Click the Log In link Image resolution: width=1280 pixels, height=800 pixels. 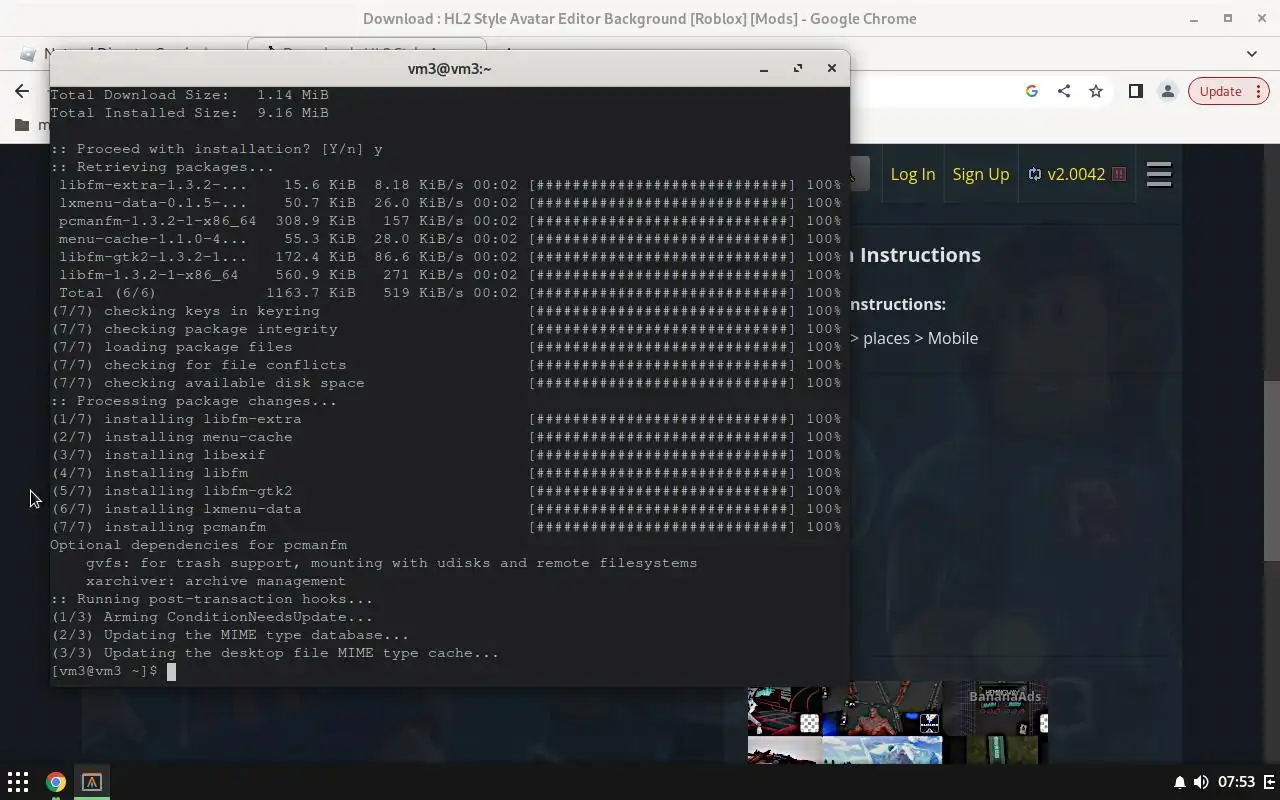point(913,174)
